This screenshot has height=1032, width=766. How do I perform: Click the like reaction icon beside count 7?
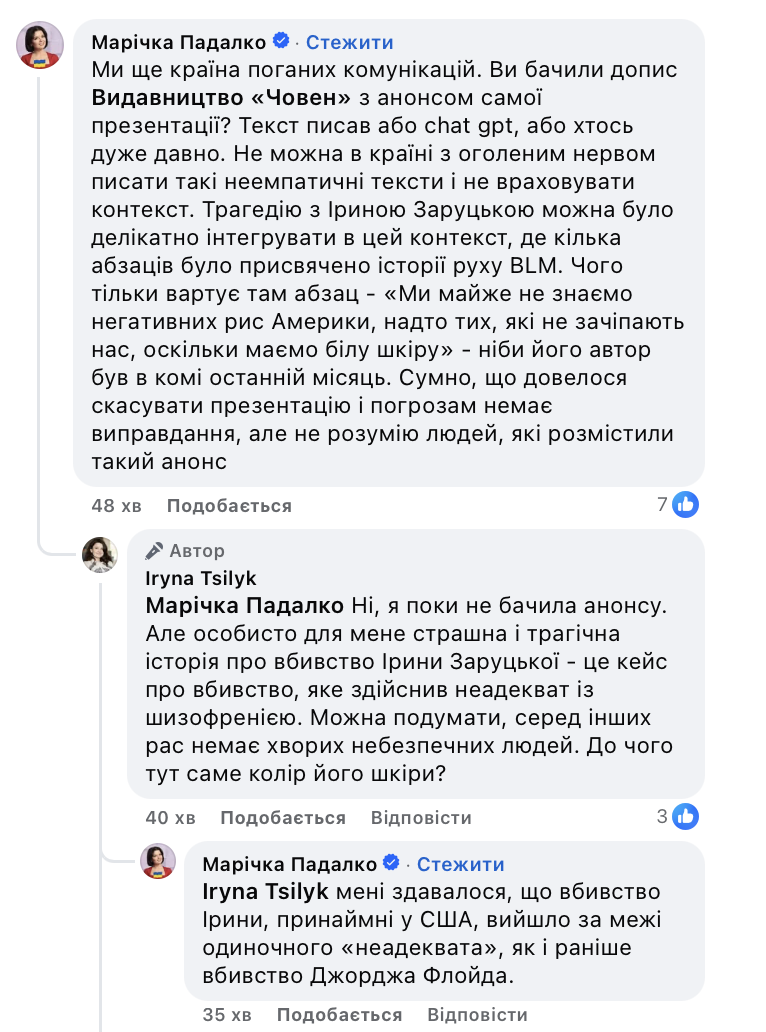click(x=685, y=505)
